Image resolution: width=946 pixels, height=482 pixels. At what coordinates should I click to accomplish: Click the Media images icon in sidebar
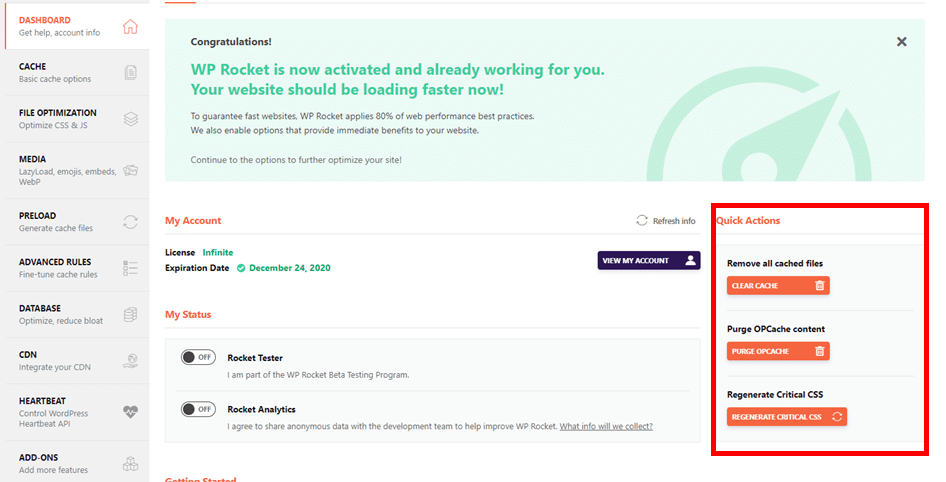tap(130, 170)
